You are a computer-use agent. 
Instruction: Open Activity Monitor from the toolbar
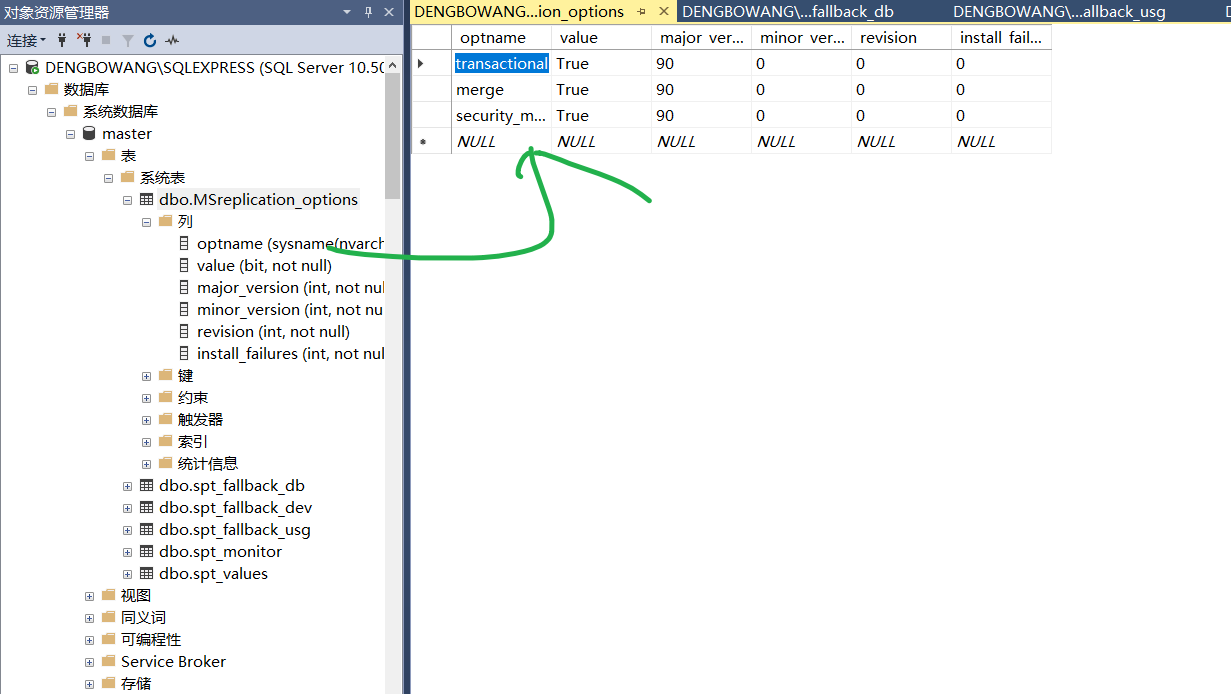click(x=171, y=40)
